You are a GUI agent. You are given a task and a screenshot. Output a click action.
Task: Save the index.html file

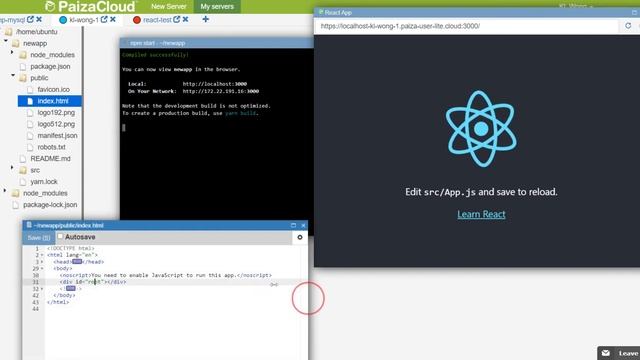click(x=39, y=238)
